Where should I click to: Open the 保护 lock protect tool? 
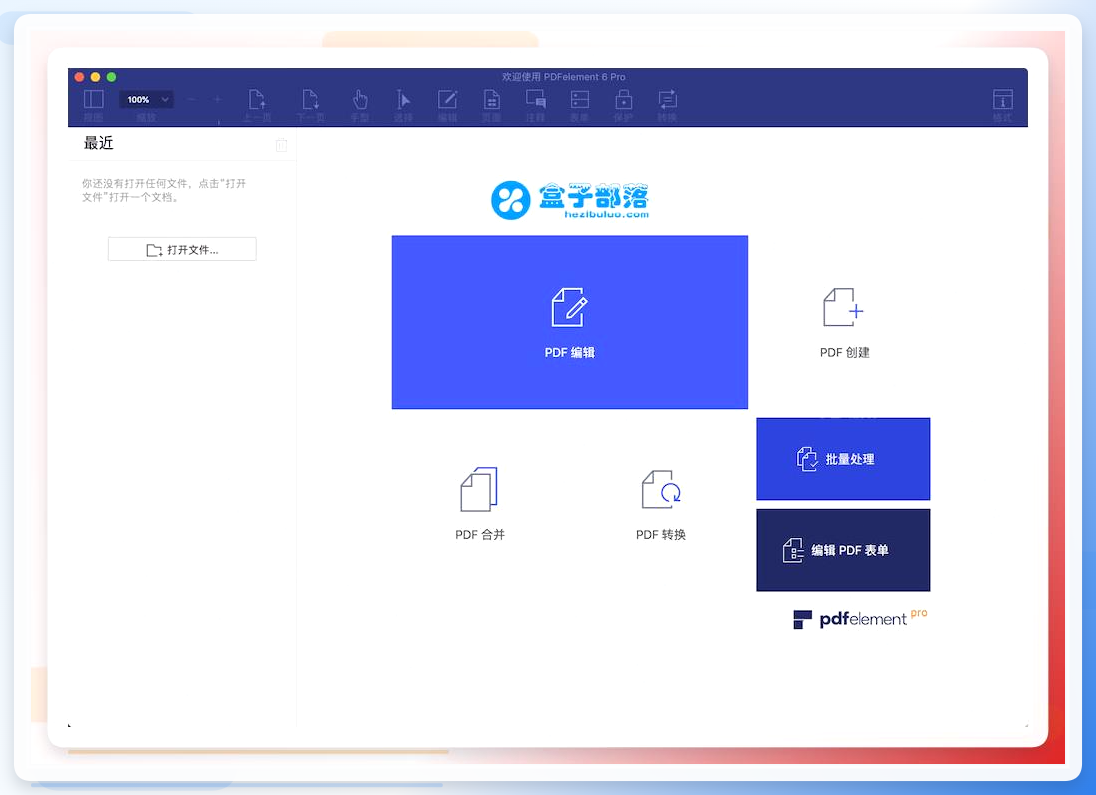(623, 99)
